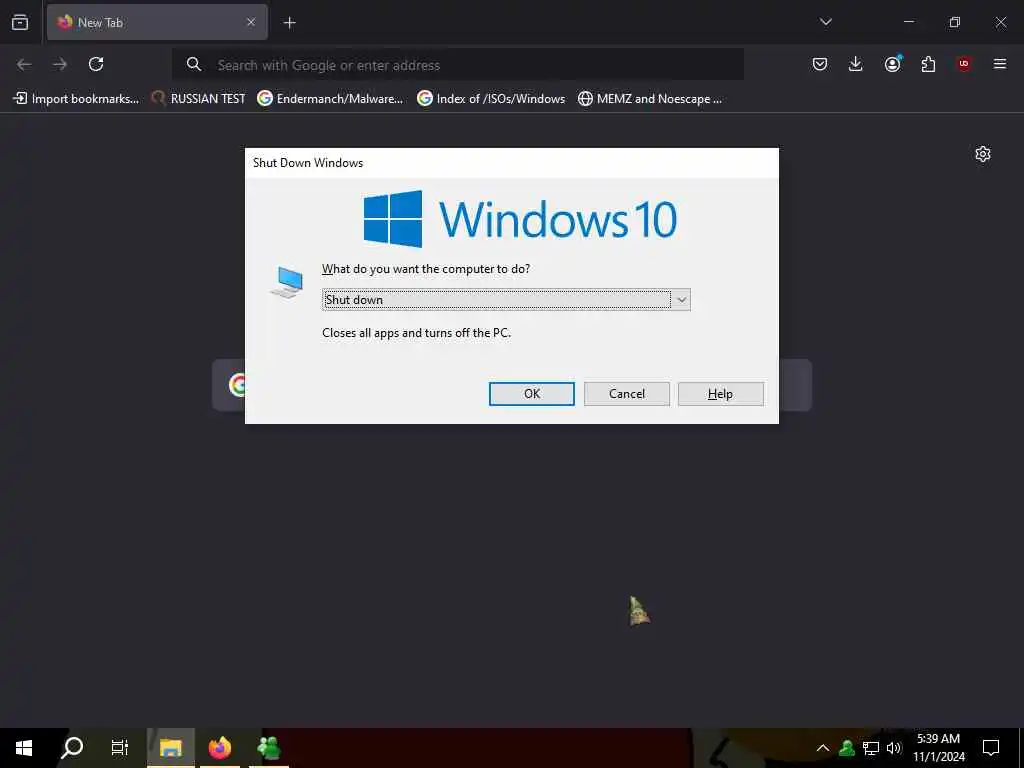Go back one page in Firefox
The height and width of the screenshot is (768, 1024).
click(x=24, y=64)
